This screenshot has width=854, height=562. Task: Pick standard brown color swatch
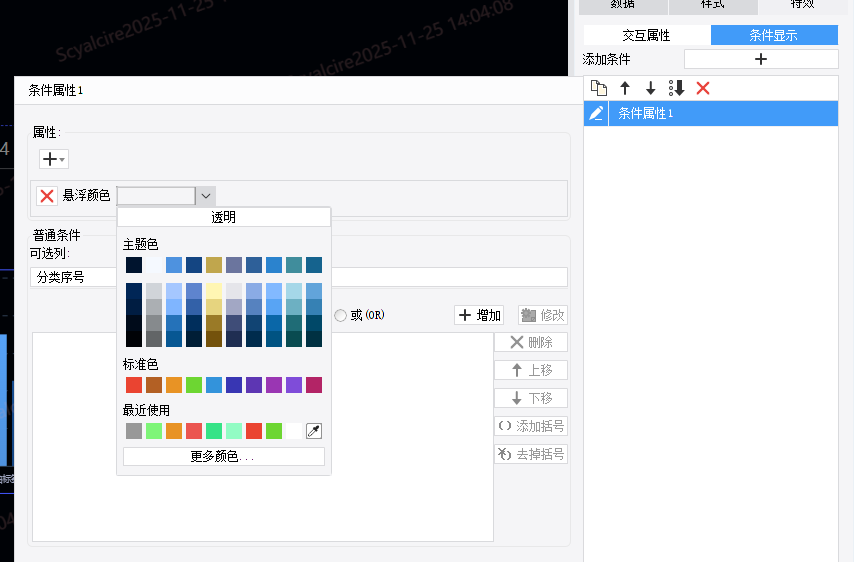(x=154, y=385)
